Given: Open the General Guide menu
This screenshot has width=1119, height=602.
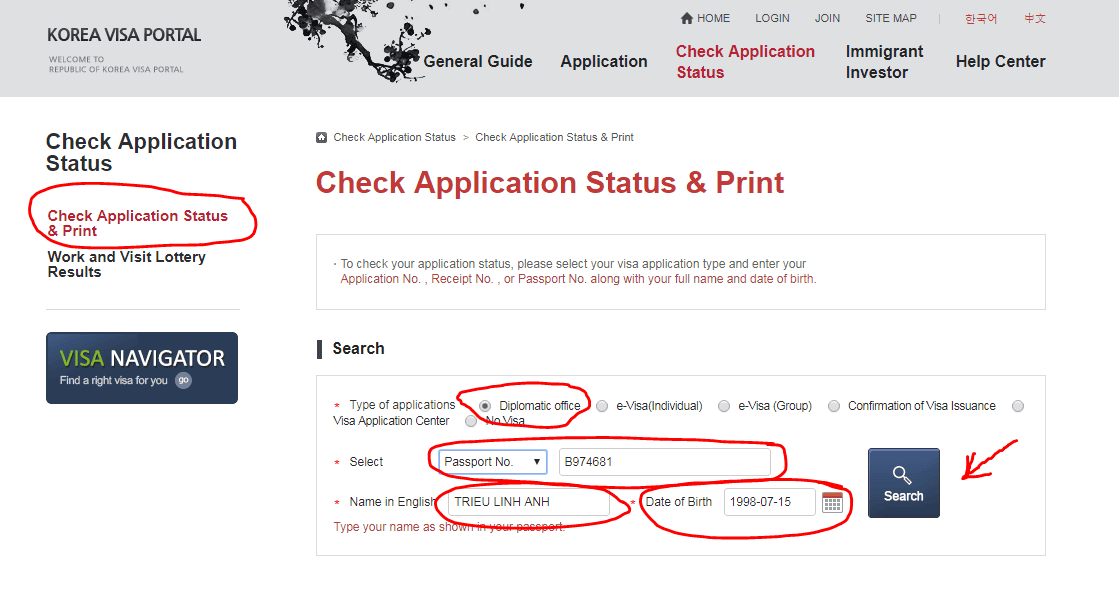Looking at the screenshot, I should tap(477, 61).
